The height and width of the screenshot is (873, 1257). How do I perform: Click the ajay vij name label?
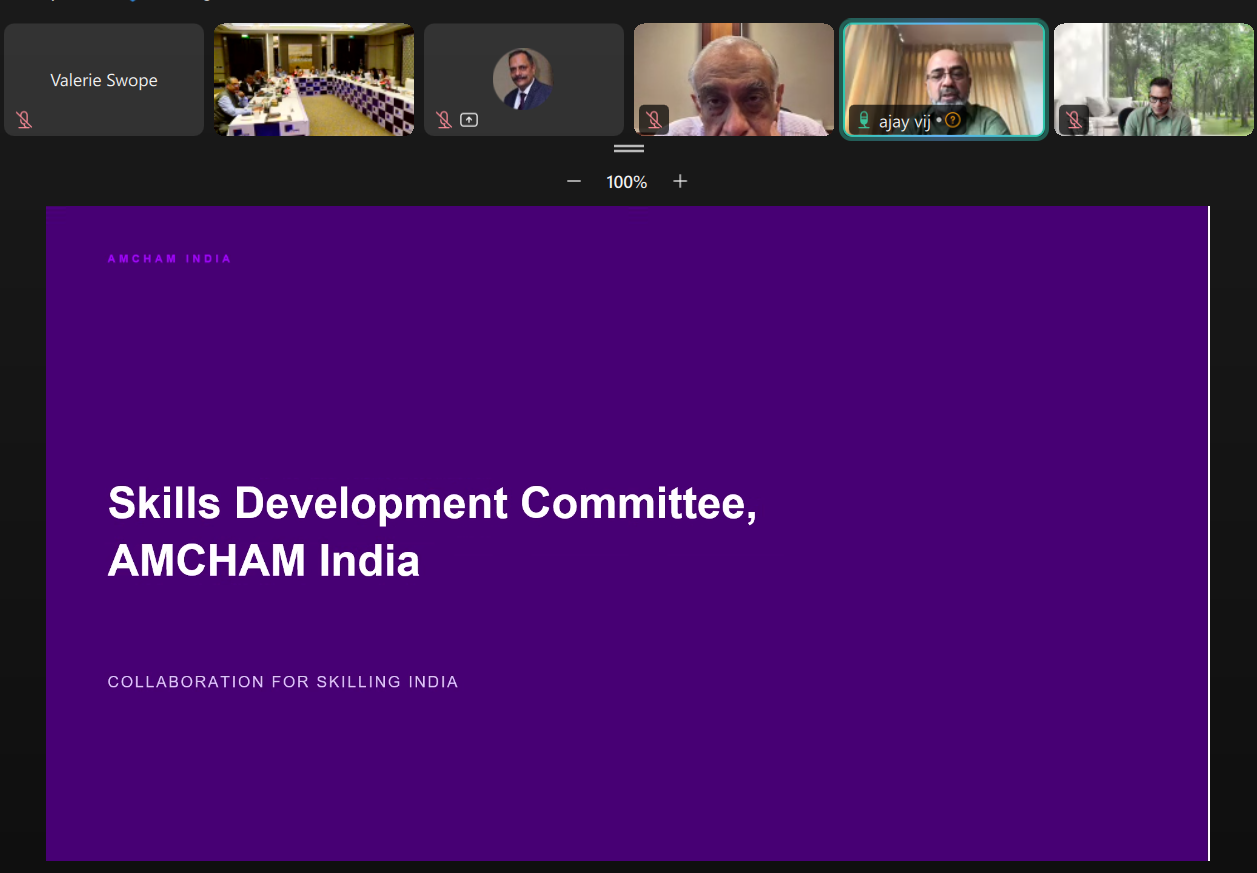(x=905, y=121)
